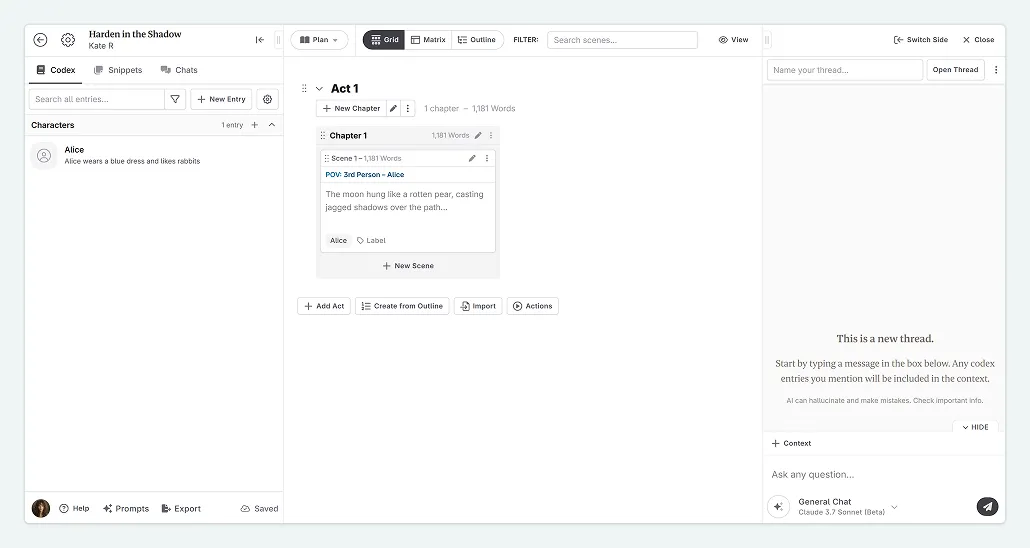
Task: Click the Search scenes filter field
Action: tap(622, 40)
